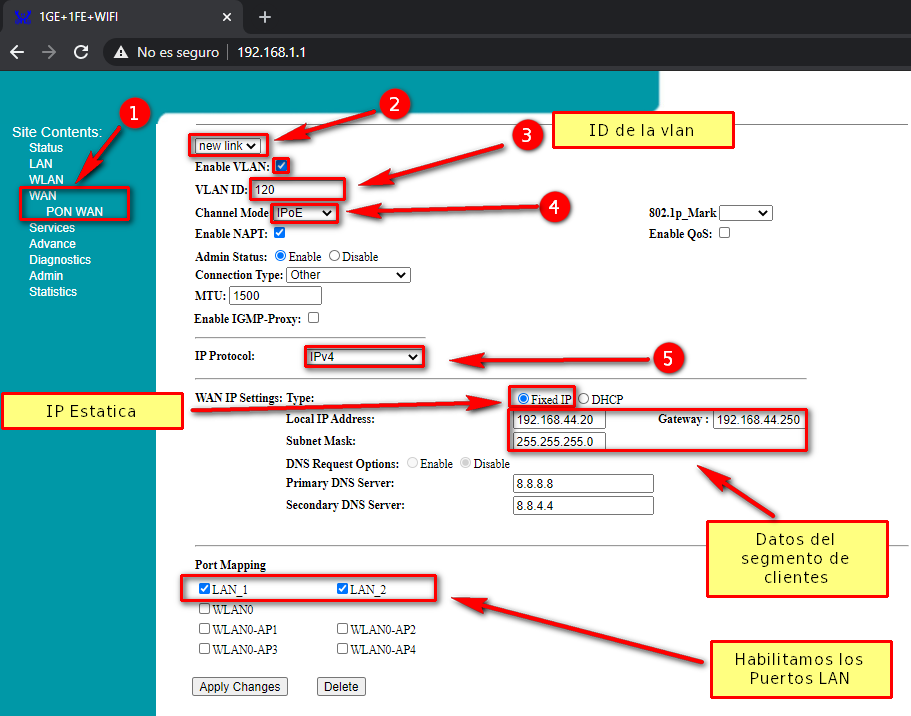Expand the Channel Mode IPoE dropdown

[305, 213]
